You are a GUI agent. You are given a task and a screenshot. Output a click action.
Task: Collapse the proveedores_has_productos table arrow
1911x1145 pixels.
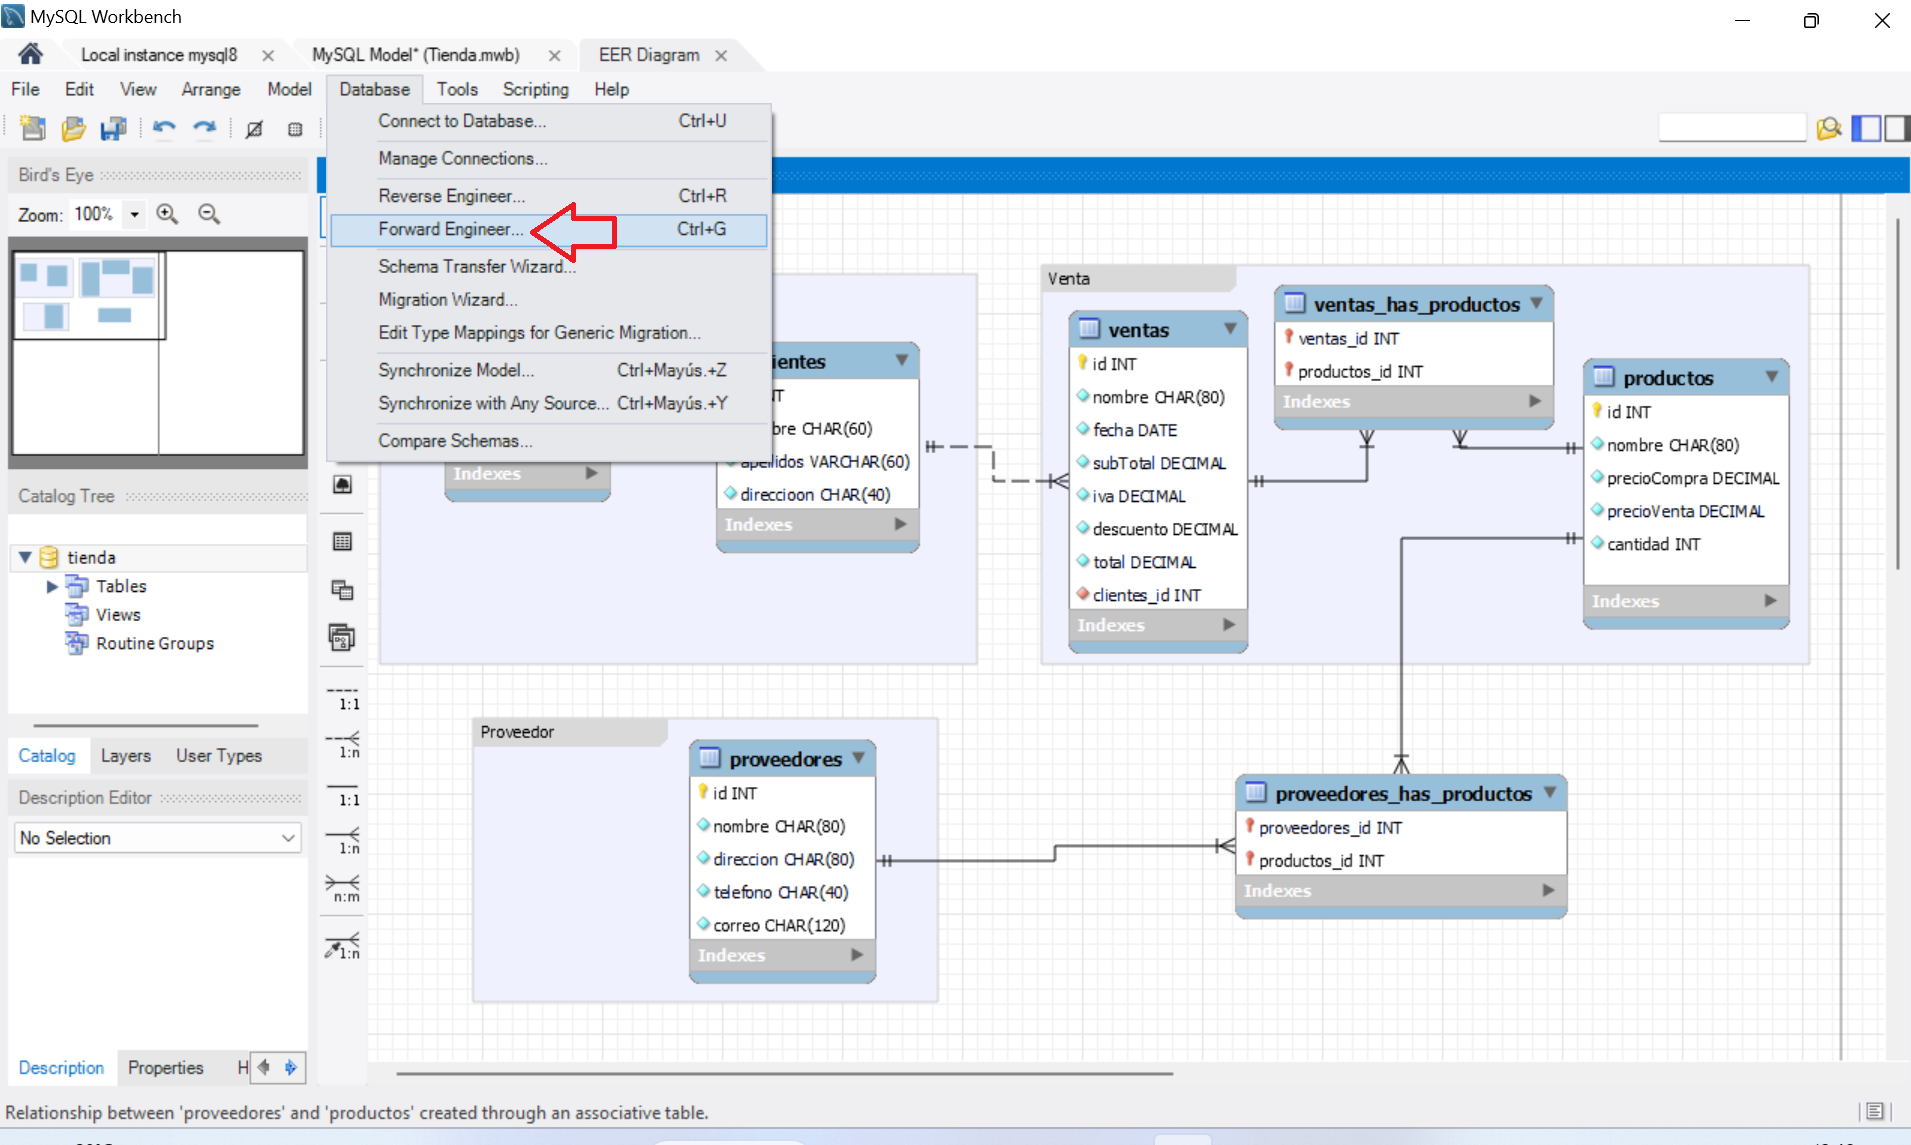tap(1550, 793)
